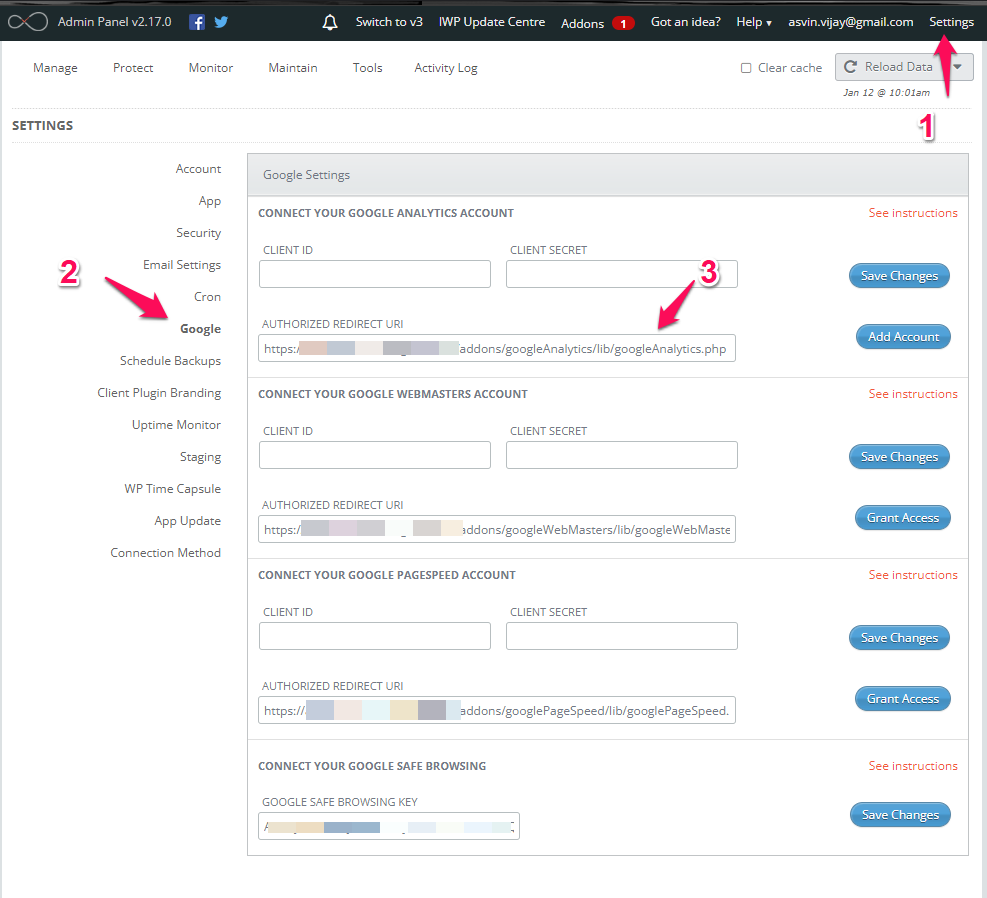See instructions for Google PageSpeed

pyautogui.click(x=913, y=575)
